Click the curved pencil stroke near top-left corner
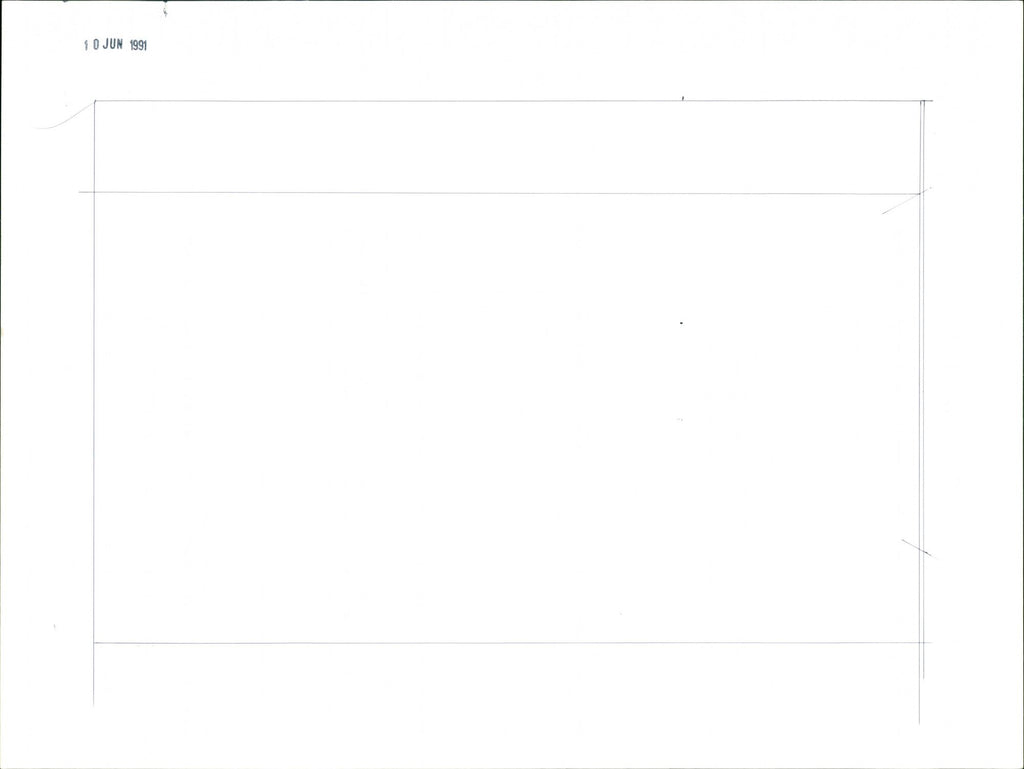The height and width of the screenshot is (769, 1024). coord(62,120)
